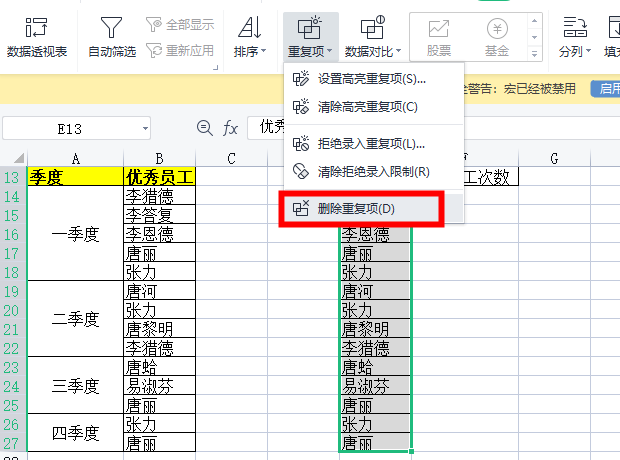The height and width of the screenshot is (460, 620).
Task: Click the zoom magnifier icon beside fx
Action: click(204, 128)
